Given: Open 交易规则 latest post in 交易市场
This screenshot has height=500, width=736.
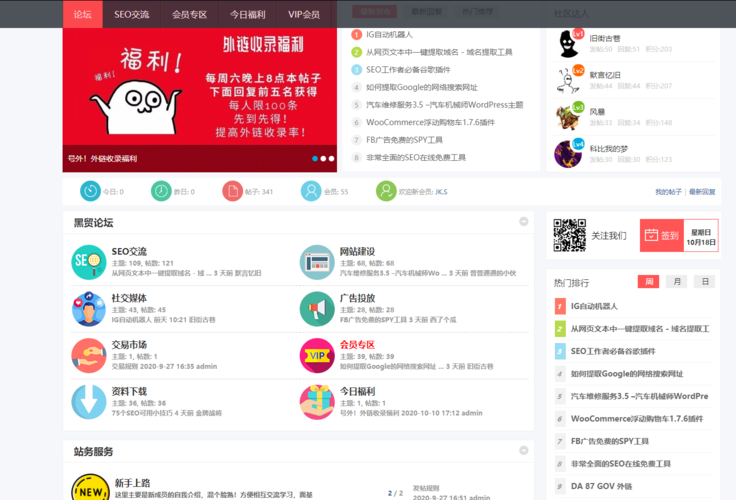Looking at the screenshot, I should click(124, 366).
